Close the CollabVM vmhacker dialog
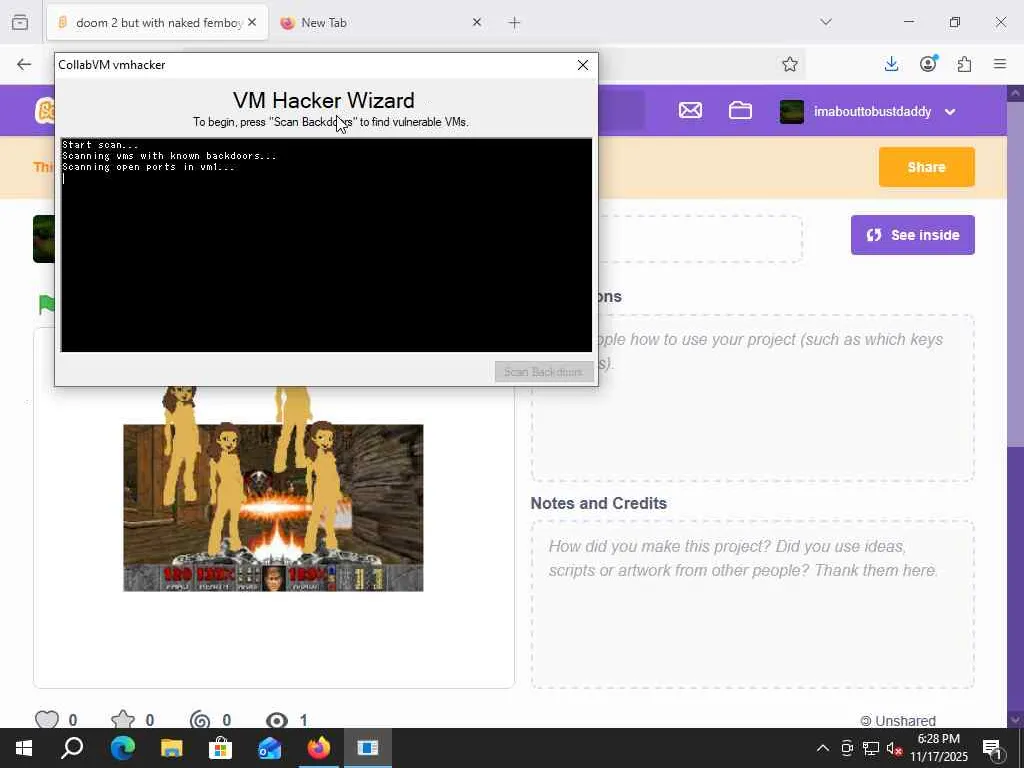 583,65
